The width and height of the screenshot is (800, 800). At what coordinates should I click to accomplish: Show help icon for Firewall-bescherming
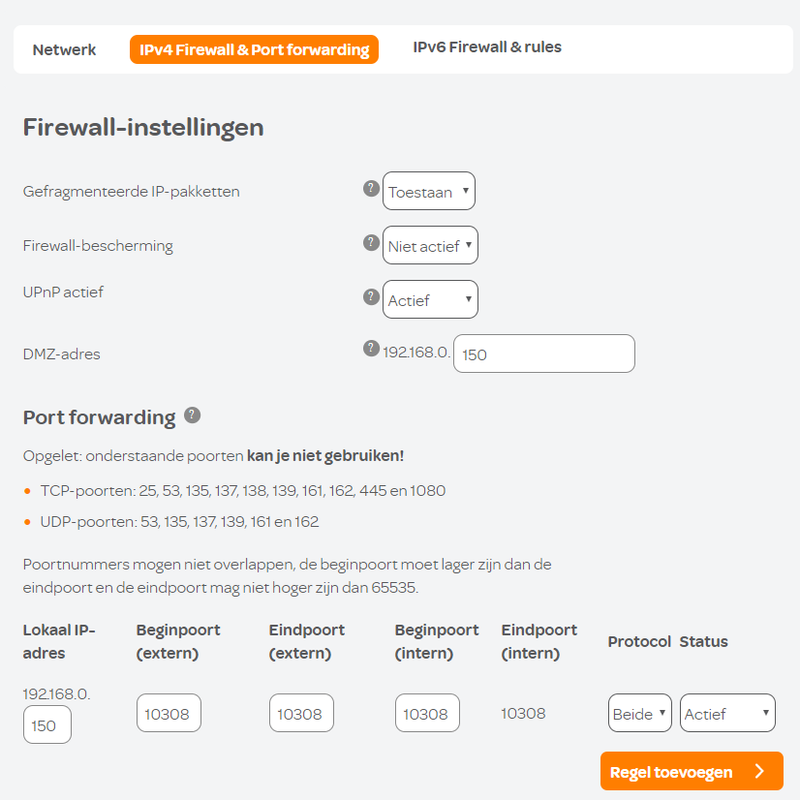pos(371,242)
